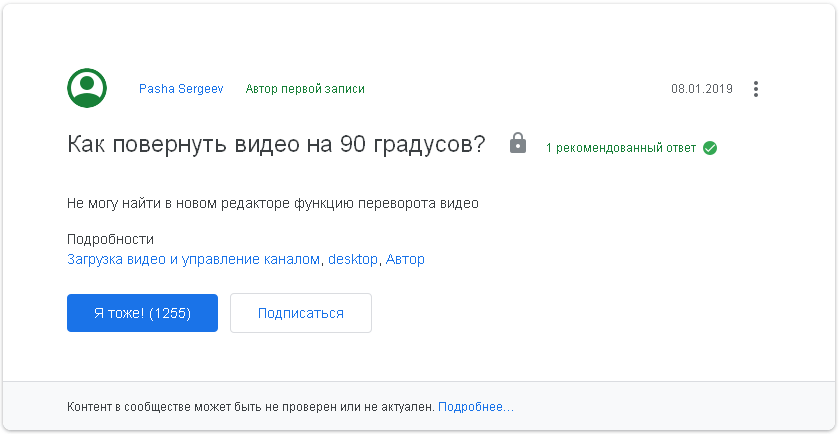This screenshot has height=434, width=839.
Task: Click the post date 08.01.2019
Action: click(x=701, y=89)
